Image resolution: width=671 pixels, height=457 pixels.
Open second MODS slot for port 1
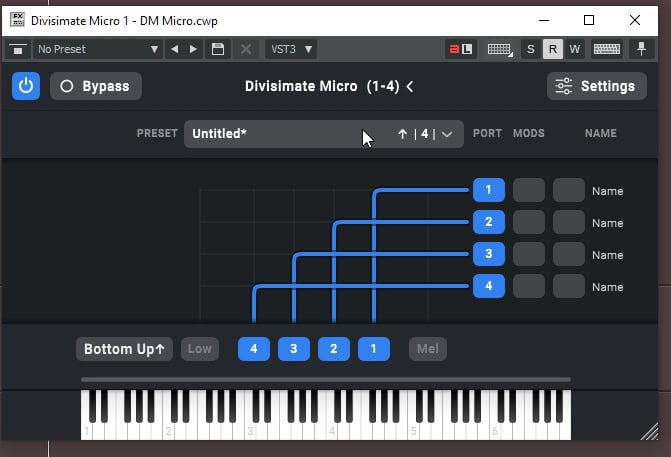569,190
